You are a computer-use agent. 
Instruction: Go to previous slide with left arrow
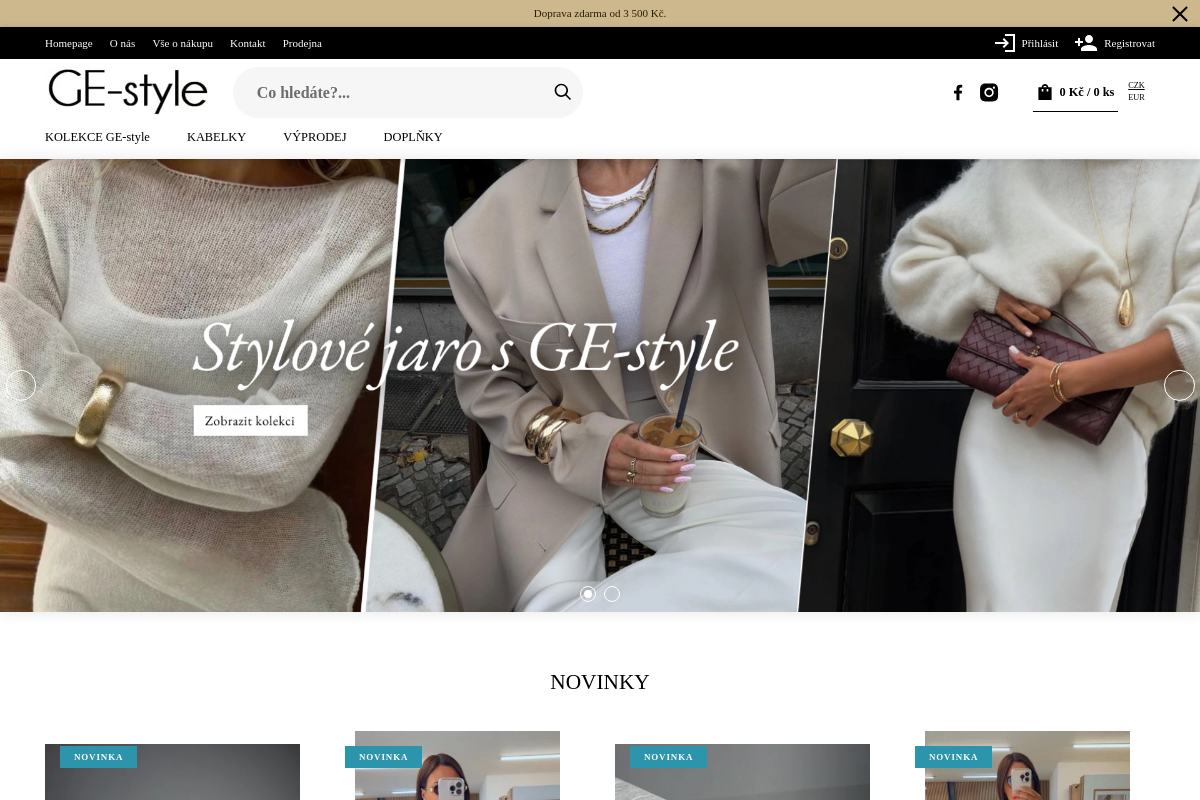pyautogui.click(x=21, y=385)
